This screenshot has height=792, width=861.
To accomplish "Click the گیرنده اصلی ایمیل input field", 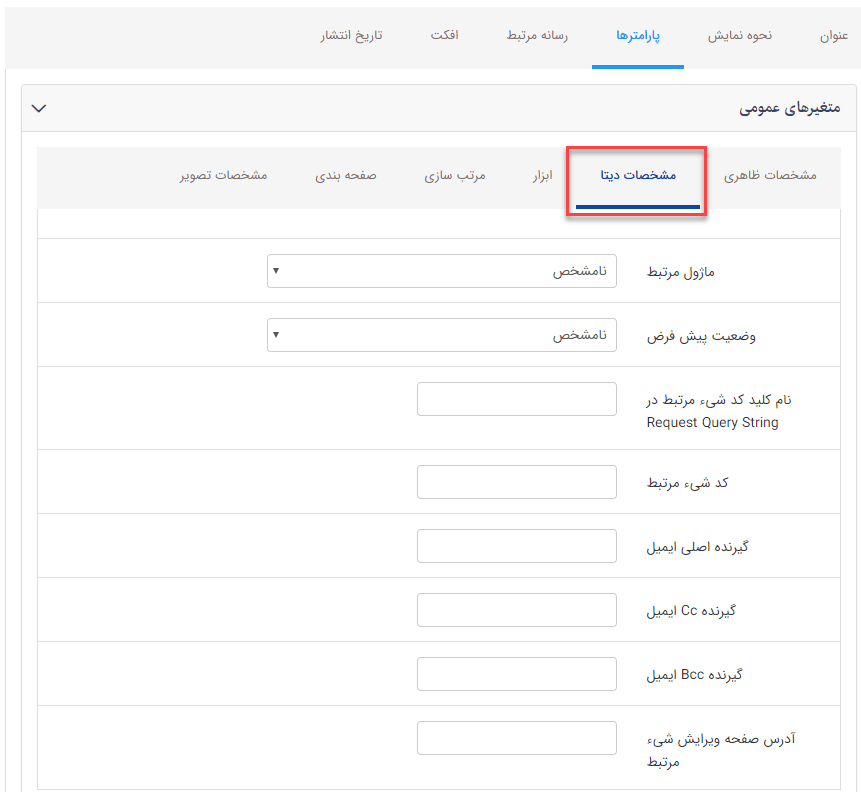I will pyautogui.click(x=516, y=545).
